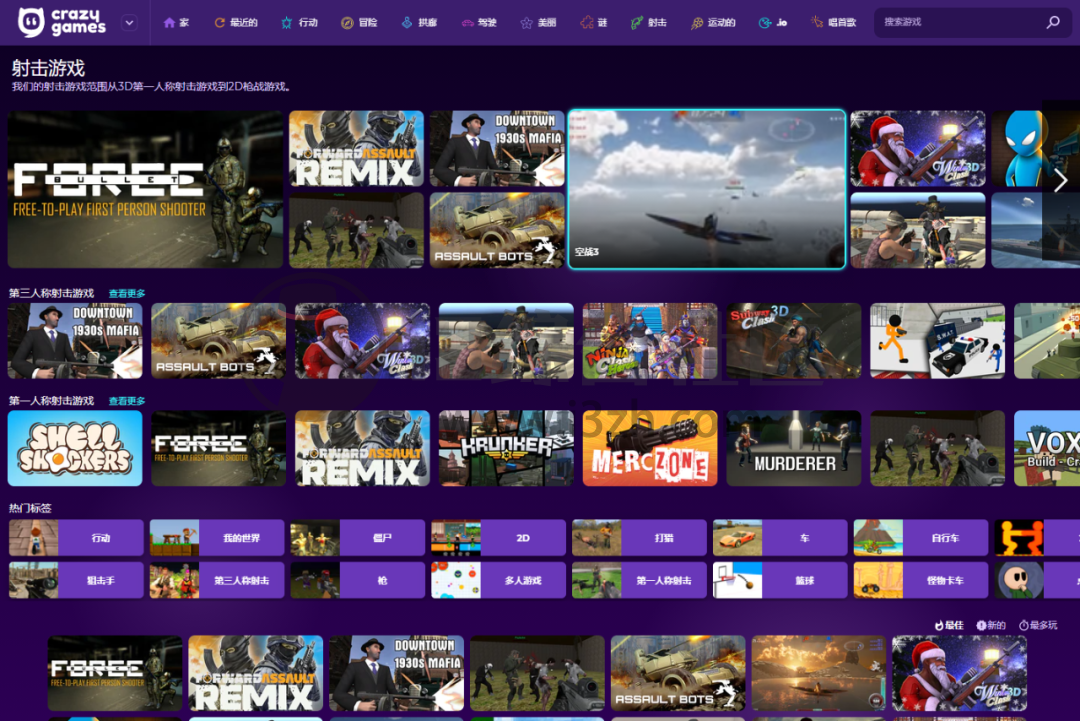This screenshot has width=1080, height=721.
Task: Select the 狙击手 sniper tag
Action: coord(76,581)
